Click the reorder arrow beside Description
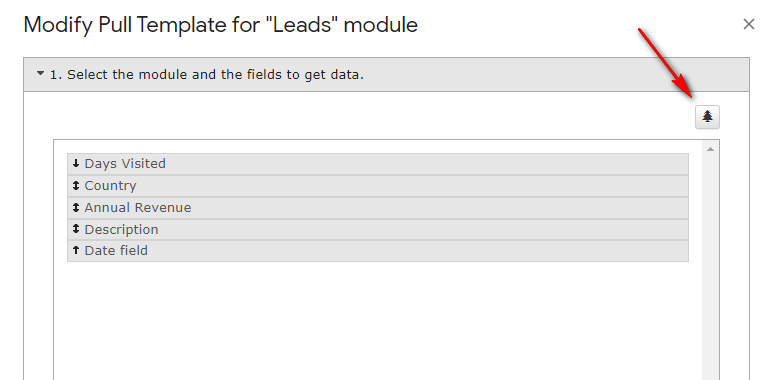The width and height of the screenshot is (776, 380). click(76, 229)
